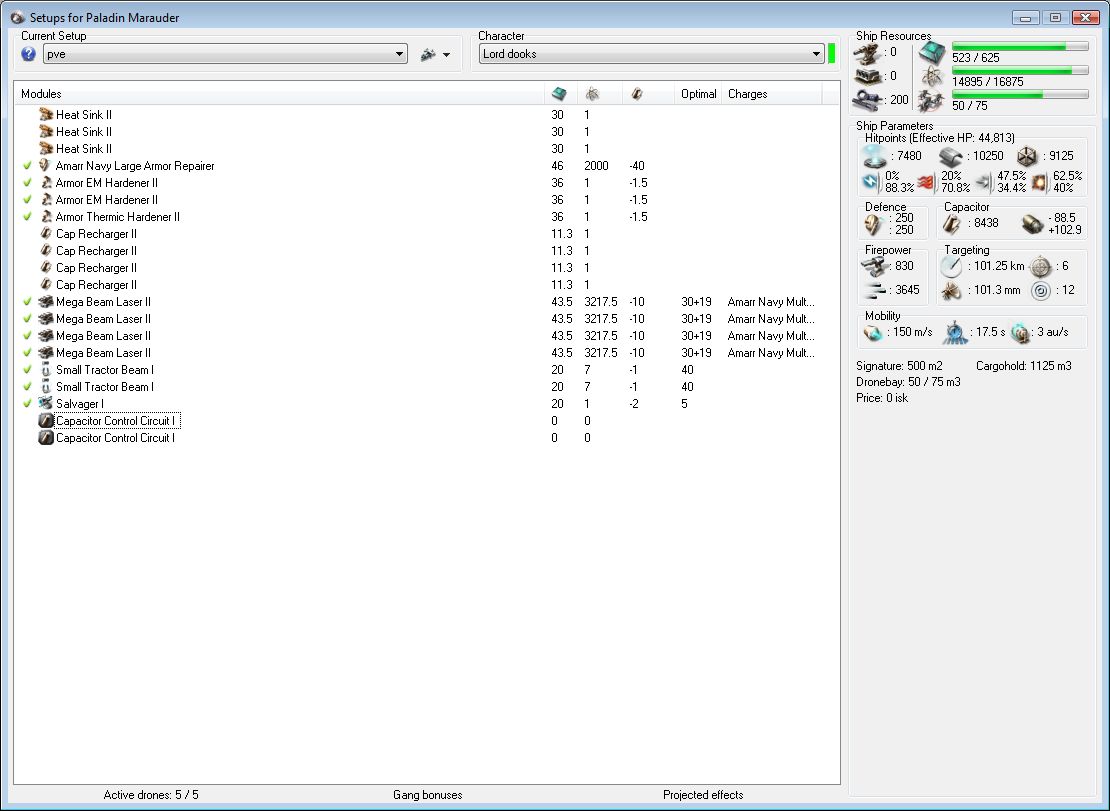Click the CPU resource icon
This screenshot has width=1110, height=811.
coord(932,52)
